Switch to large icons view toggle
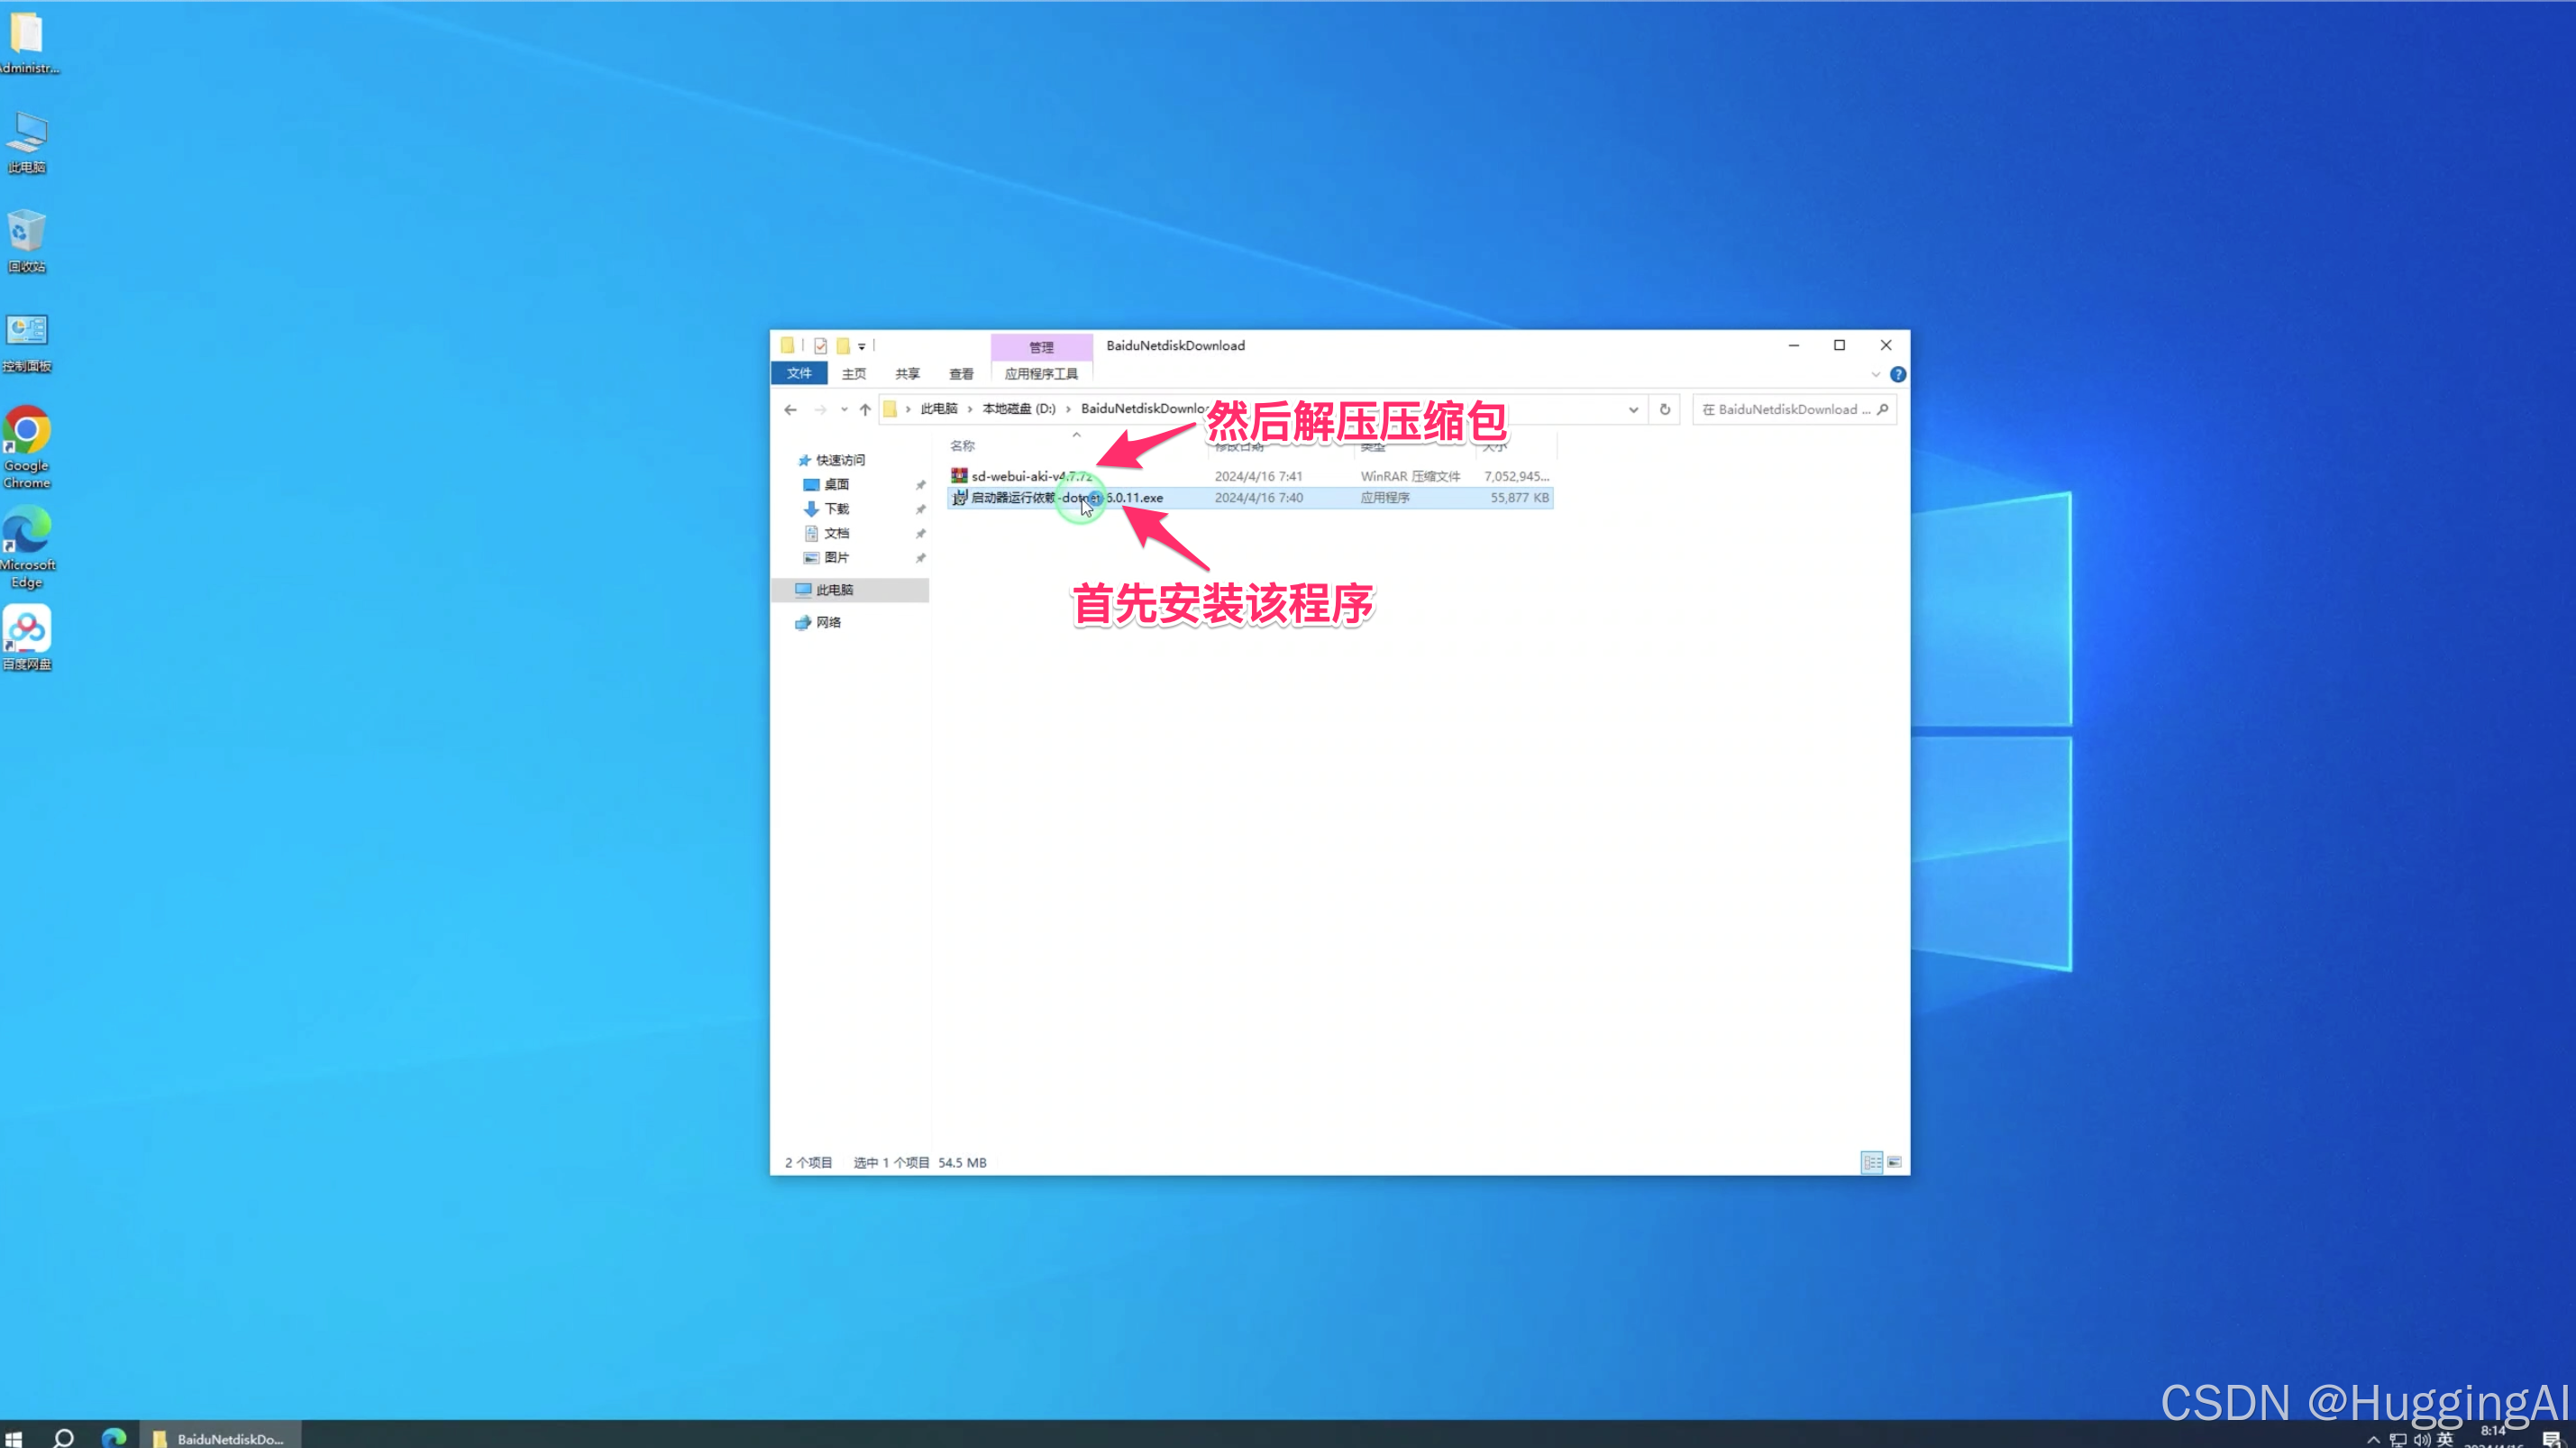This screenshot has width=2576, height=1448. tap(1894, 1162)
